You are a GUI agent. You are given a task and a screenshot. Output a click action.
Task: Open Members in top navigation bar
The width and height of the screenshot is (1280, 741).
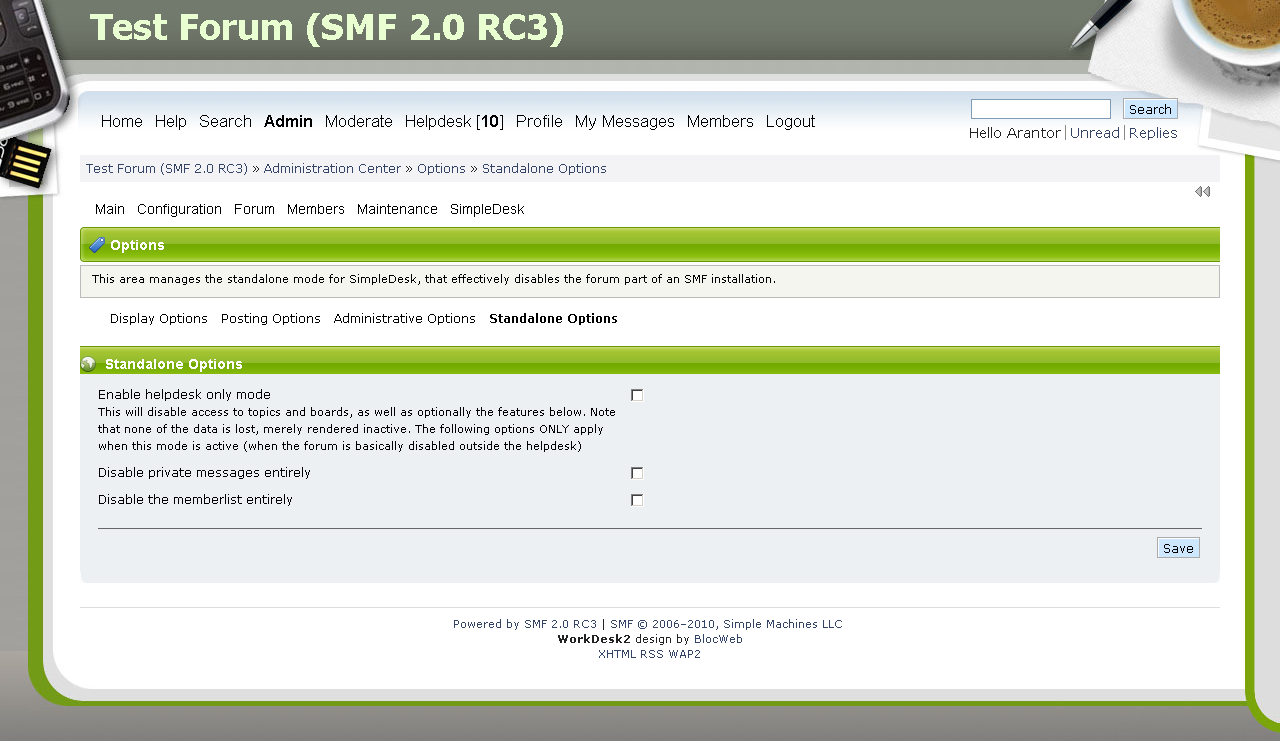[720, 121]
